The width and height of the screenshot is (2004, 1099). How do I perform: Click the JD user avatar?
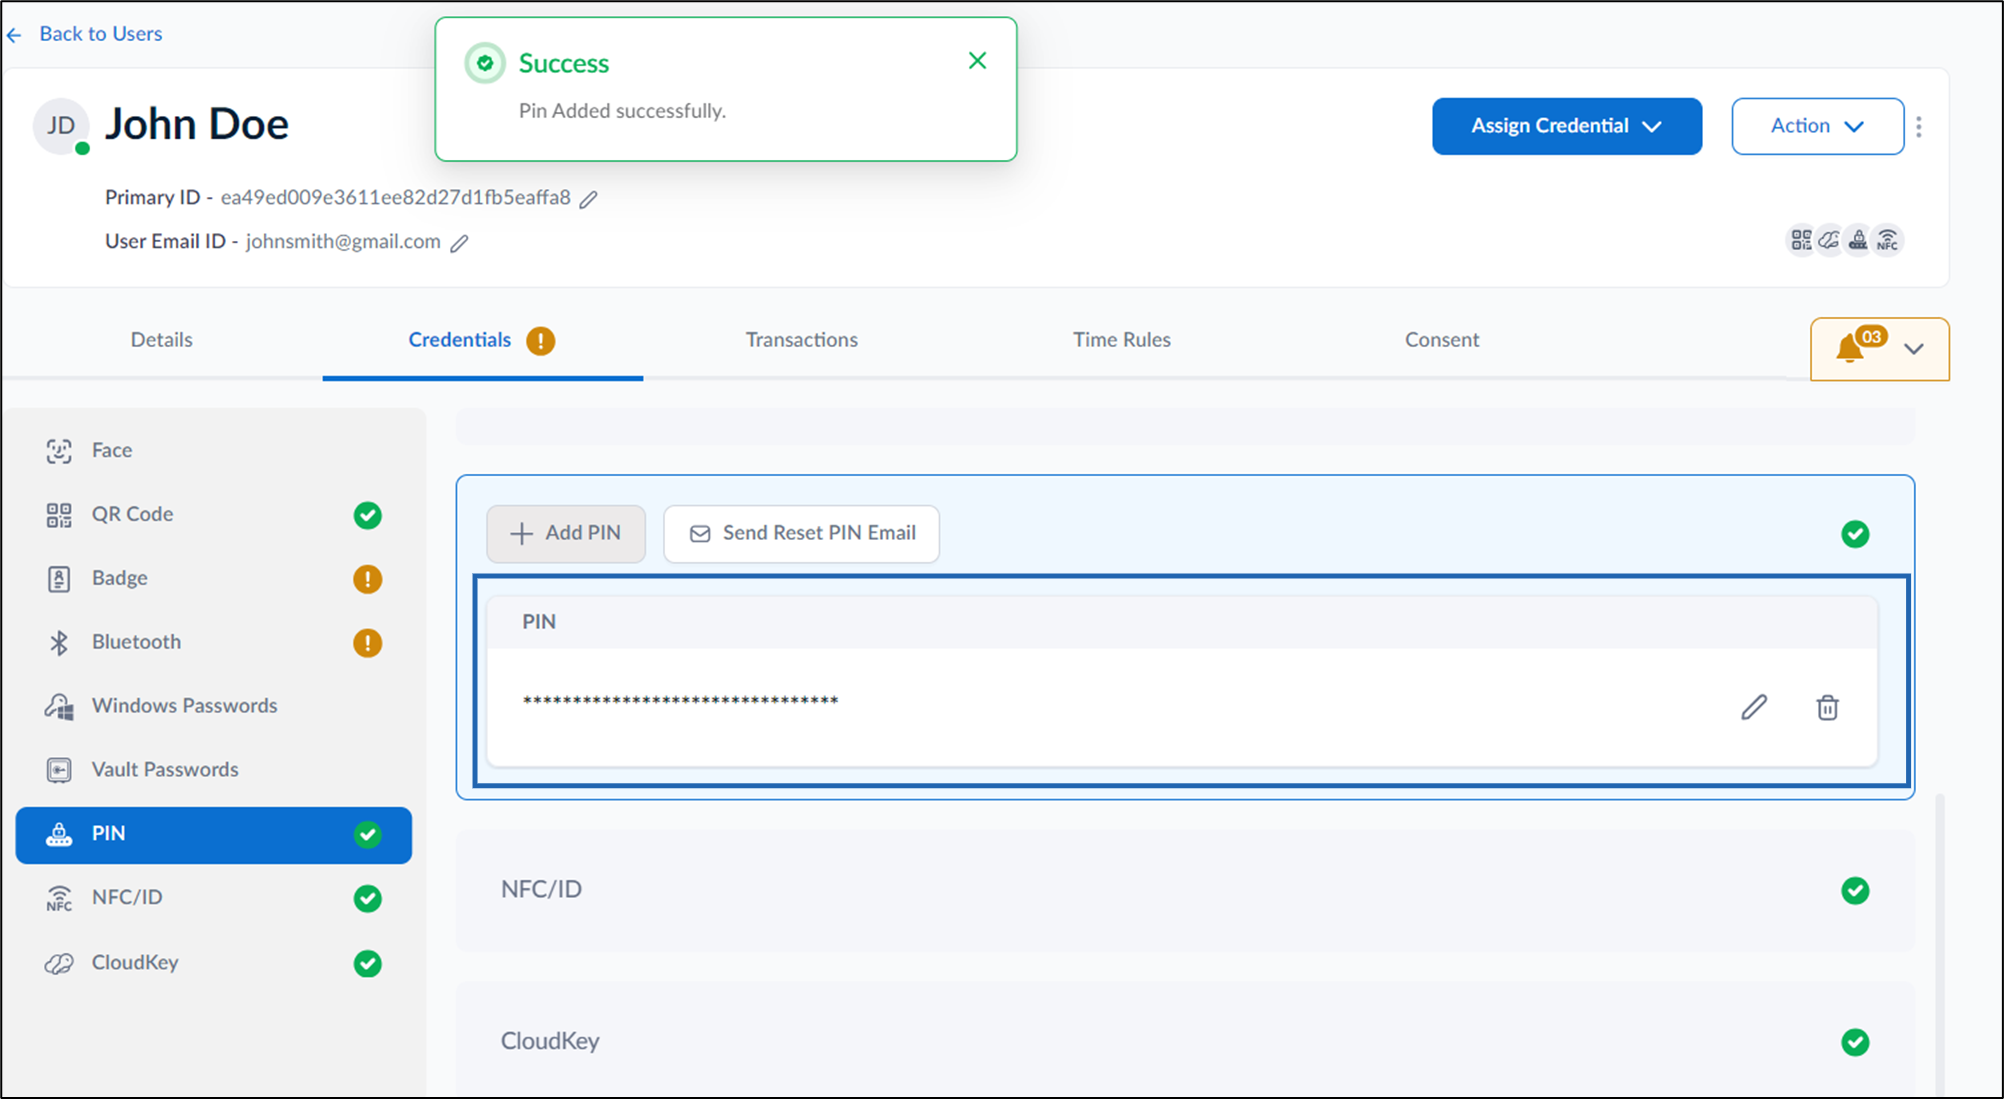[x=61, y=126]
